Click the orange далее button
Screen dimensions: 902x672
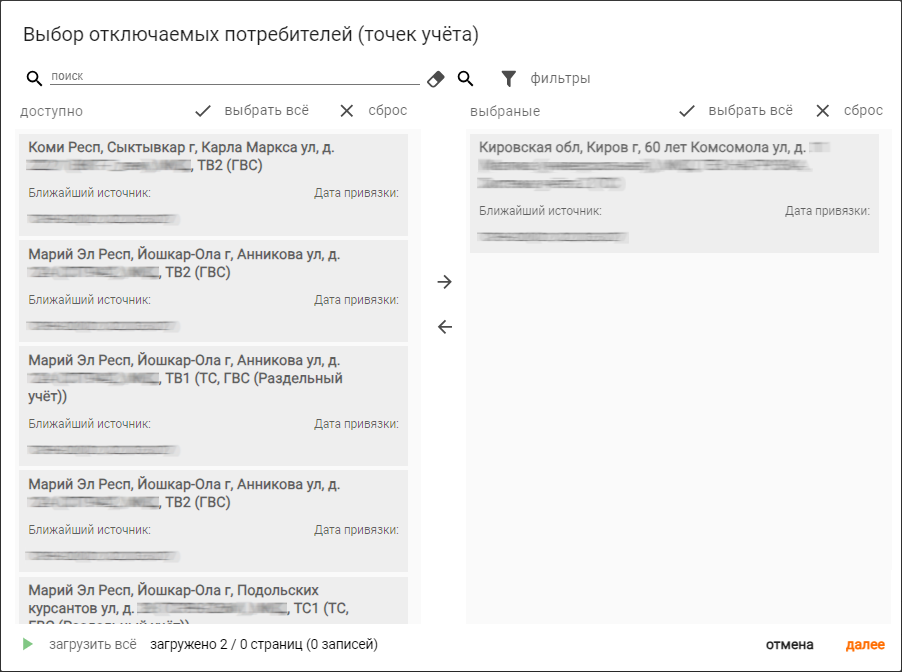(x=865, y=644)
